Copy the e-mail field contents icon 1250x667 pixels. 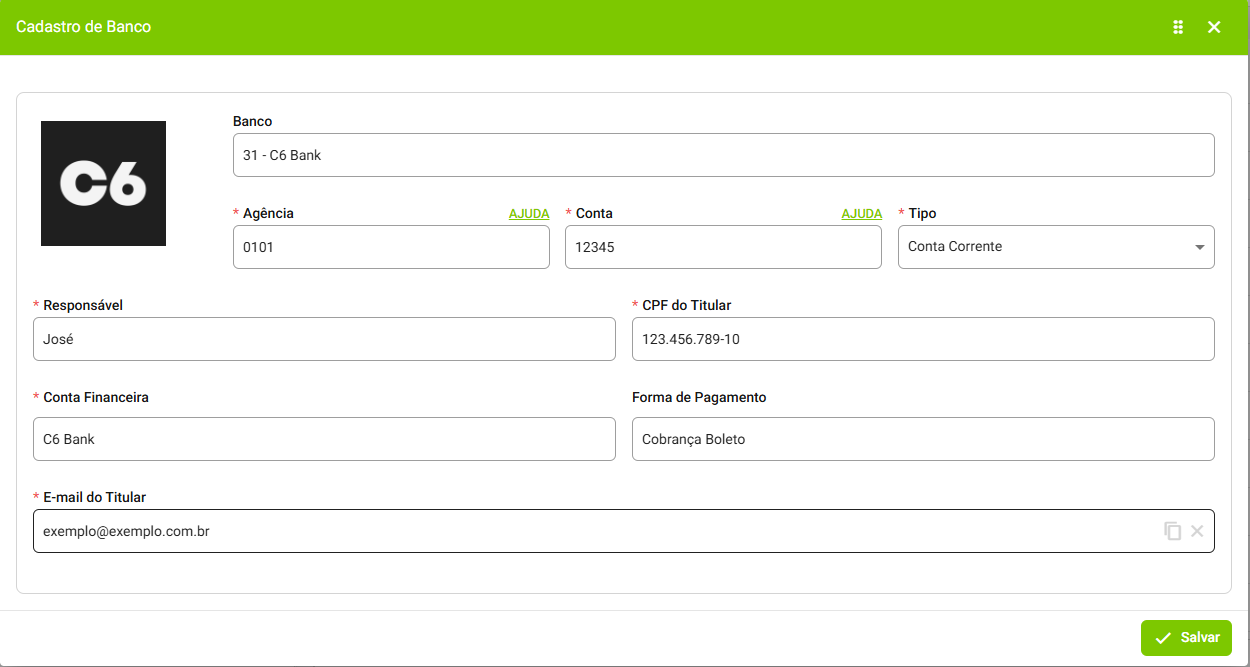click(x=1172, y=531)
